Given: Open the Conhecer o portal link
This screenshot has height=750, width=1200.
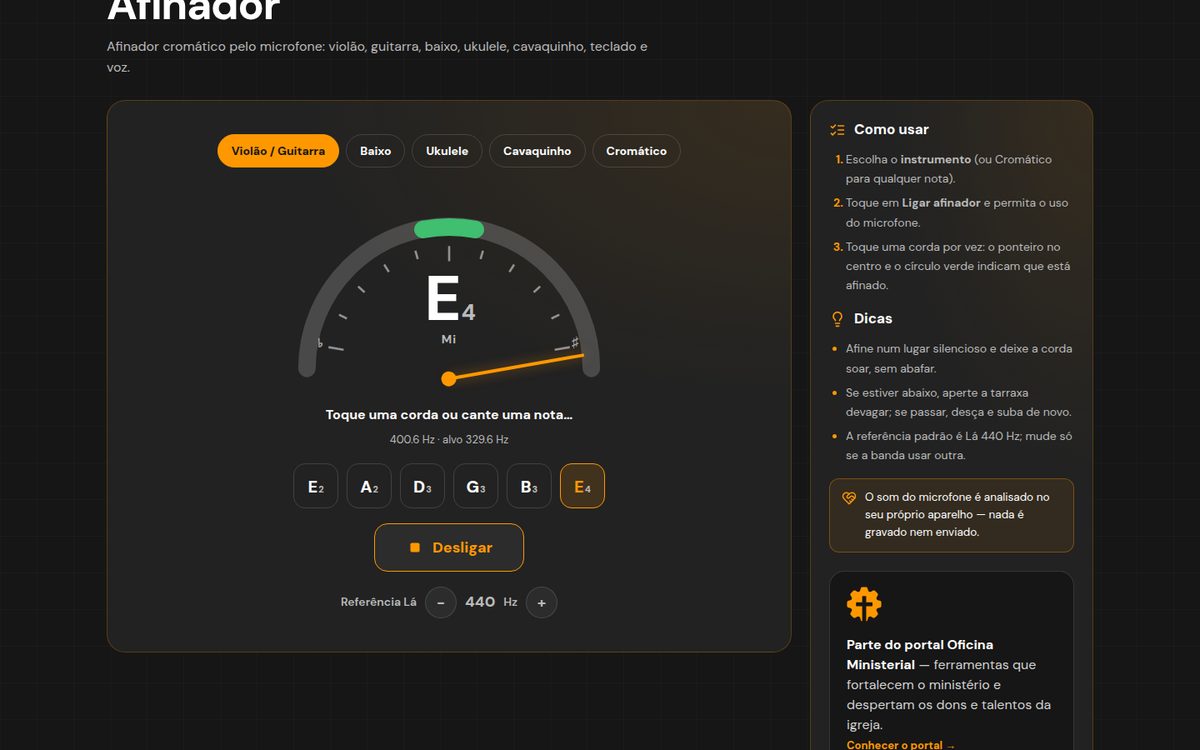Looking at the screenshot, I should click(x=901, y=745).
